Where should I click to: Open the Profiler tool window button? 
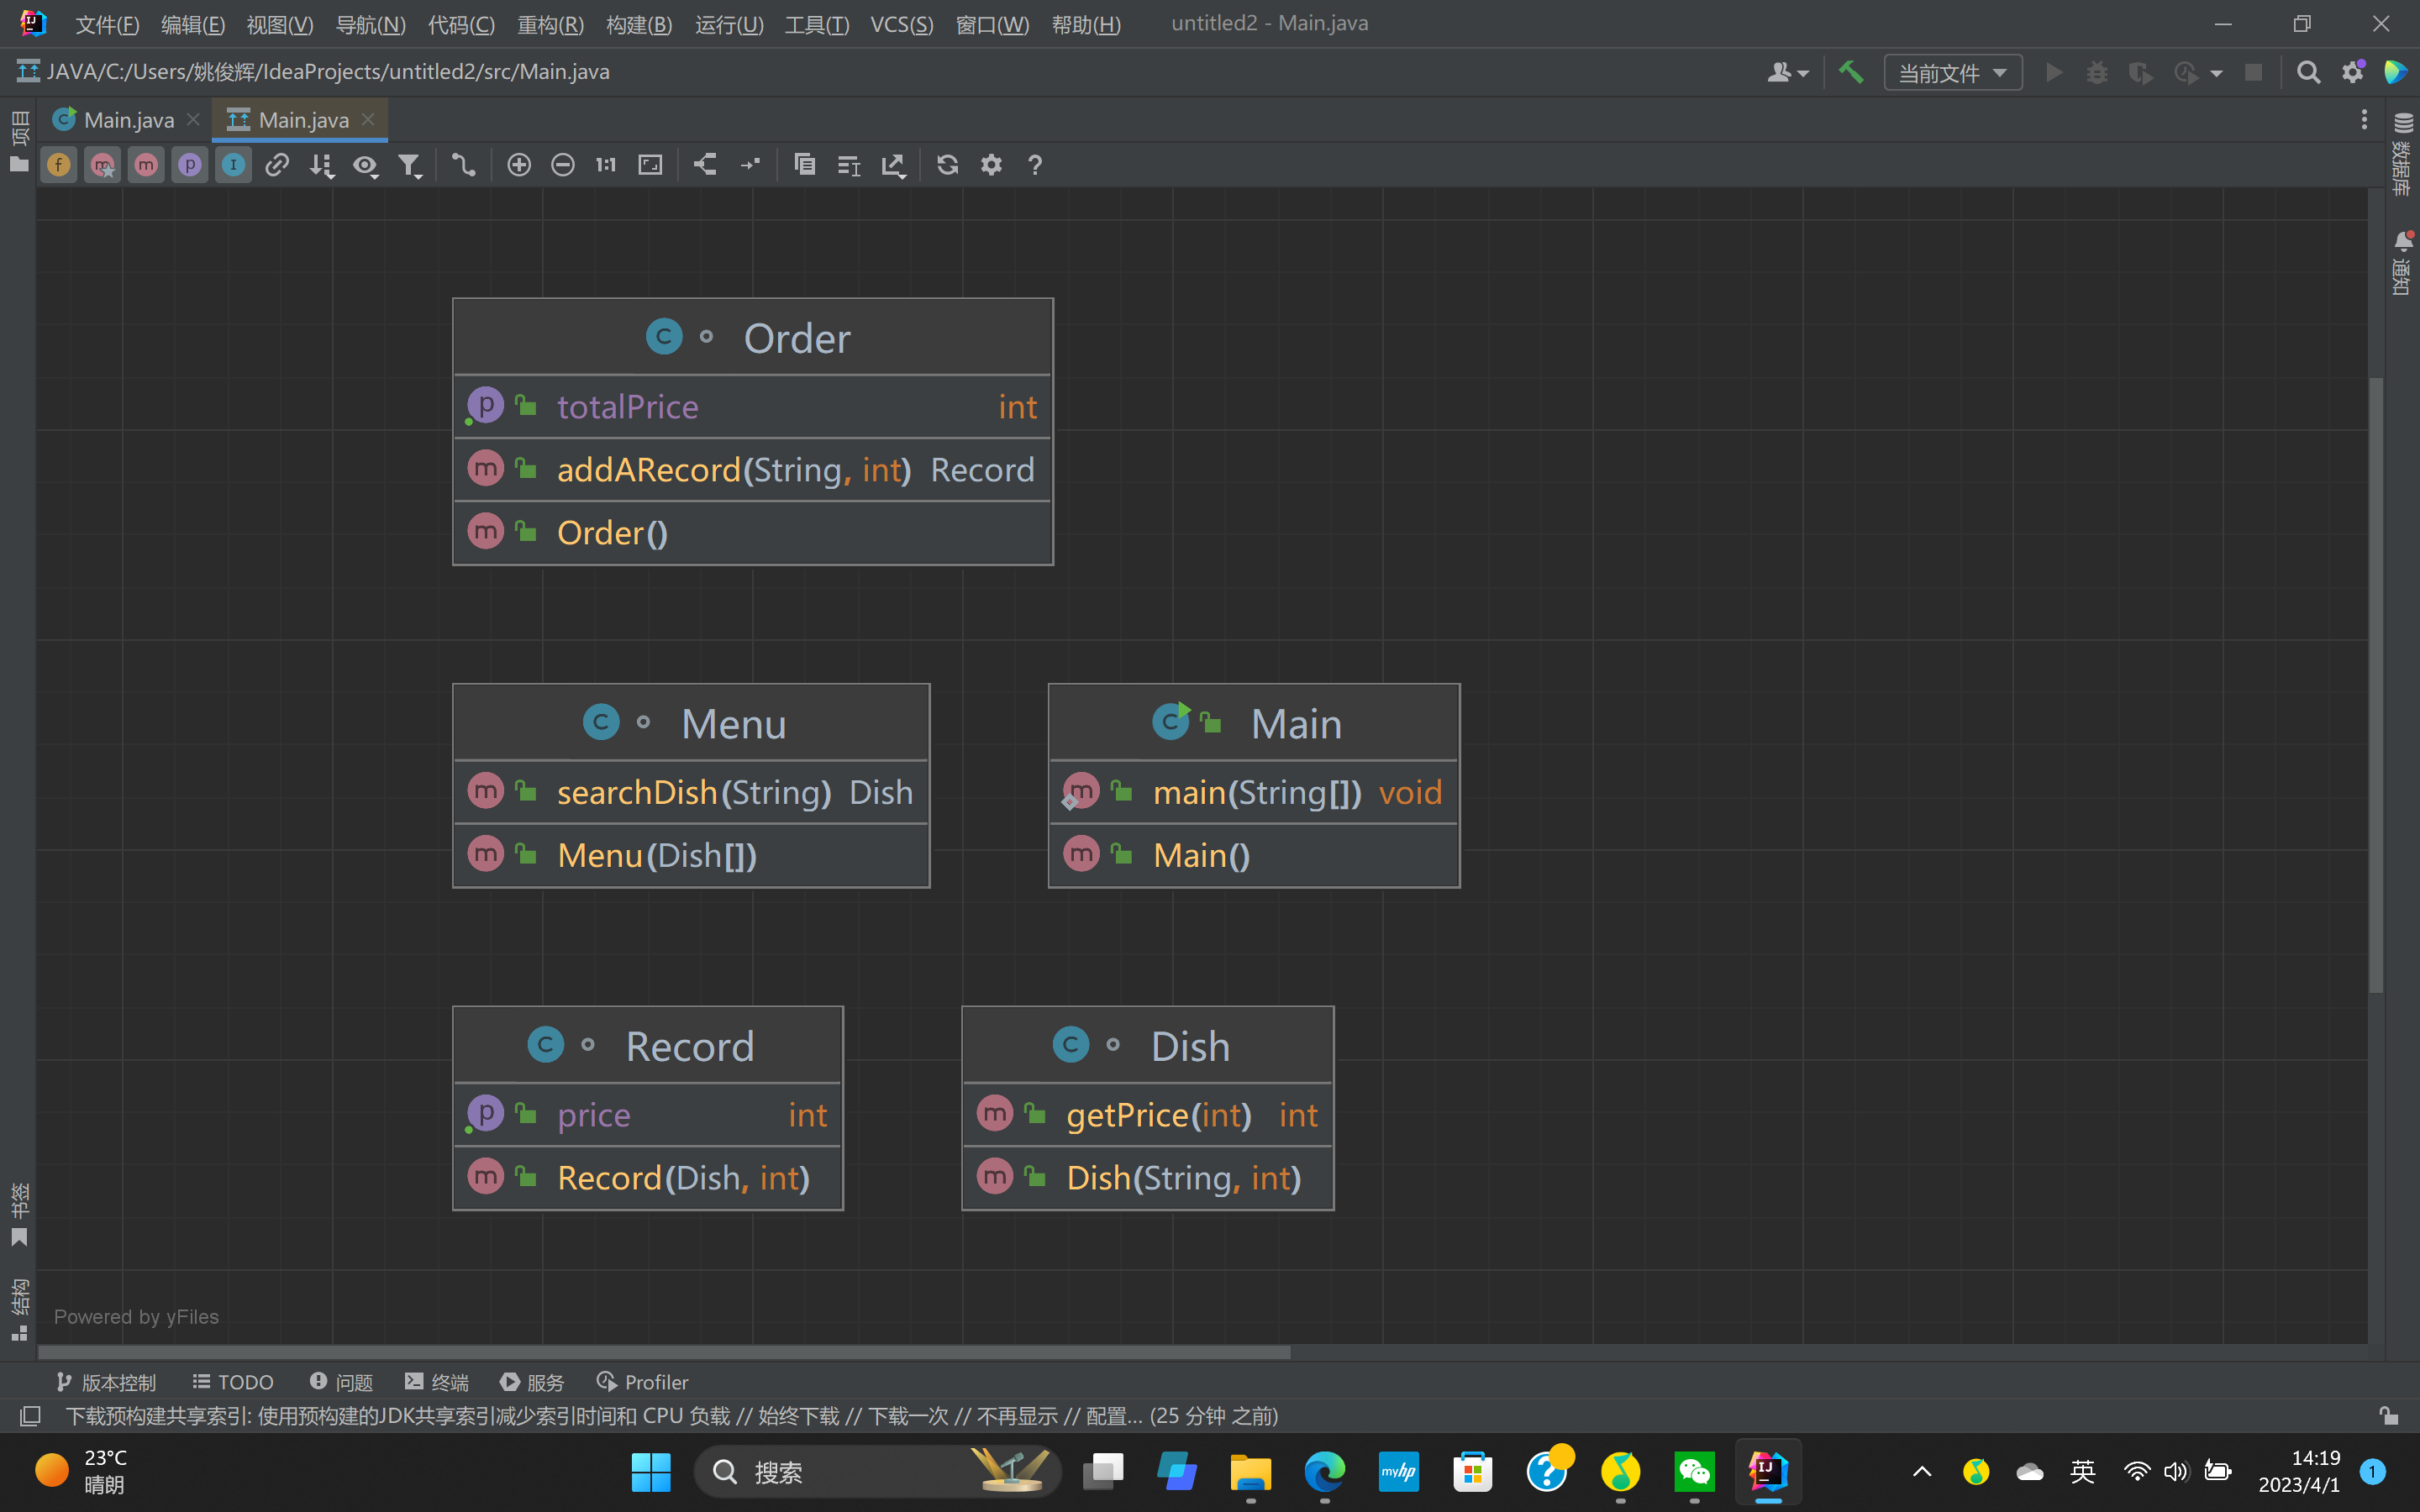tap(643, 1382)
